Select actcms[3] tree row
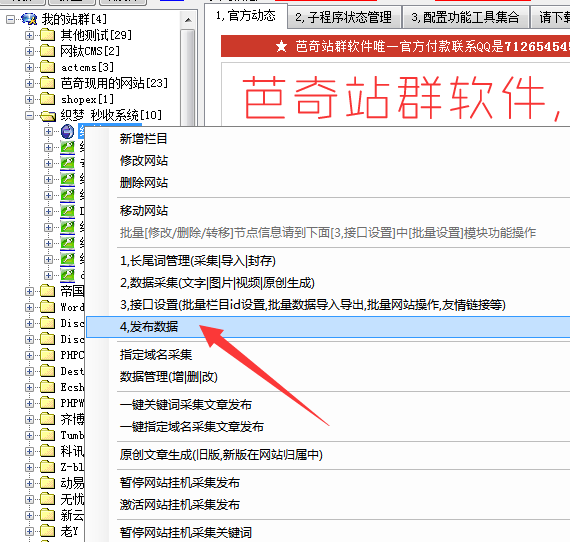 tap(87, 67)
